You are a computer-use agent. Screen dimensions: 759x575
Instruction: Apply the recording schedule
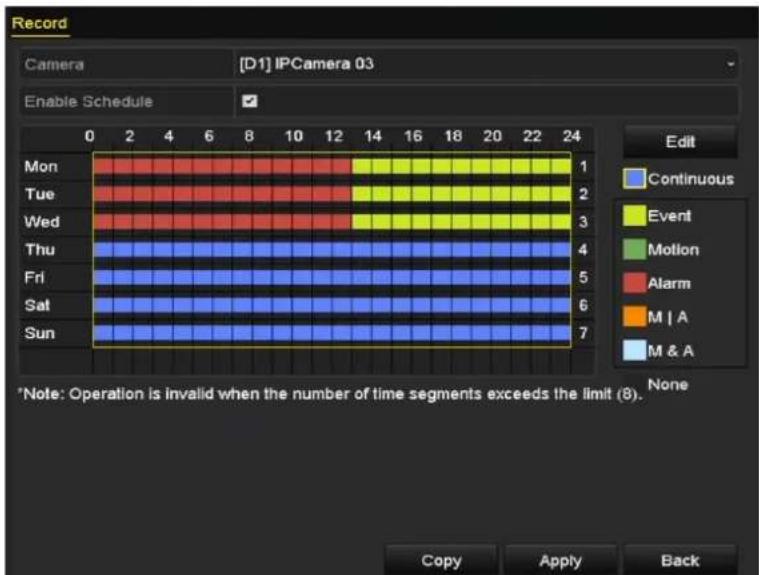point(561,560)
